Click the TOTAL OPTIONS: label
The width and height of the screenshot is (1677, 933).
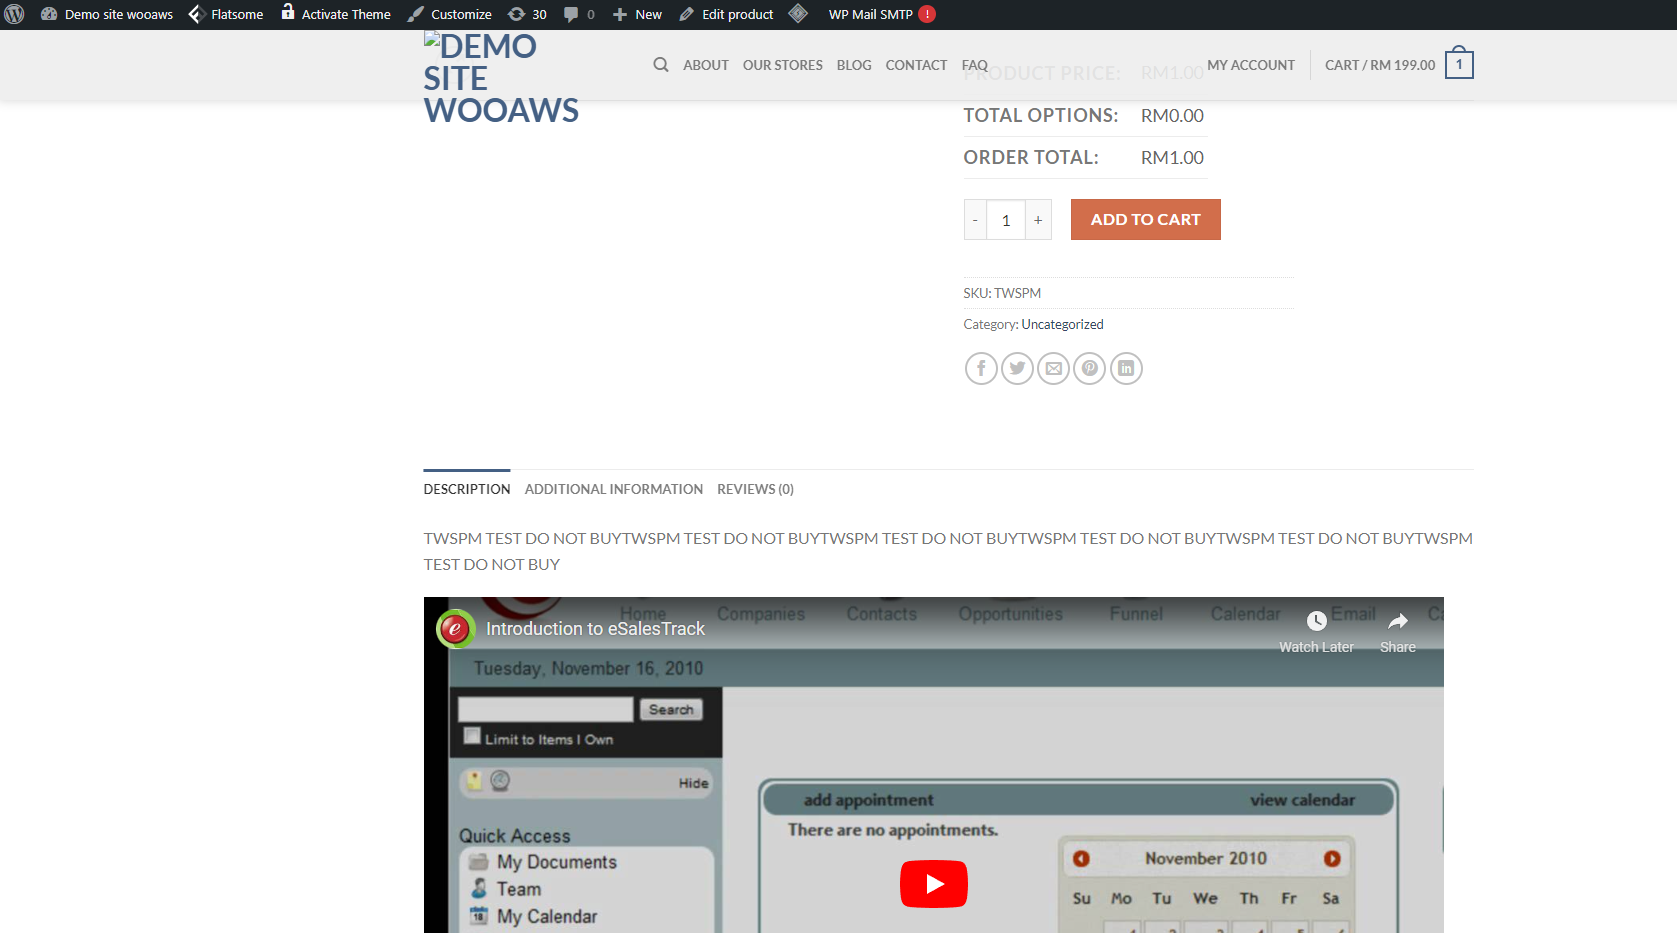1041,115
